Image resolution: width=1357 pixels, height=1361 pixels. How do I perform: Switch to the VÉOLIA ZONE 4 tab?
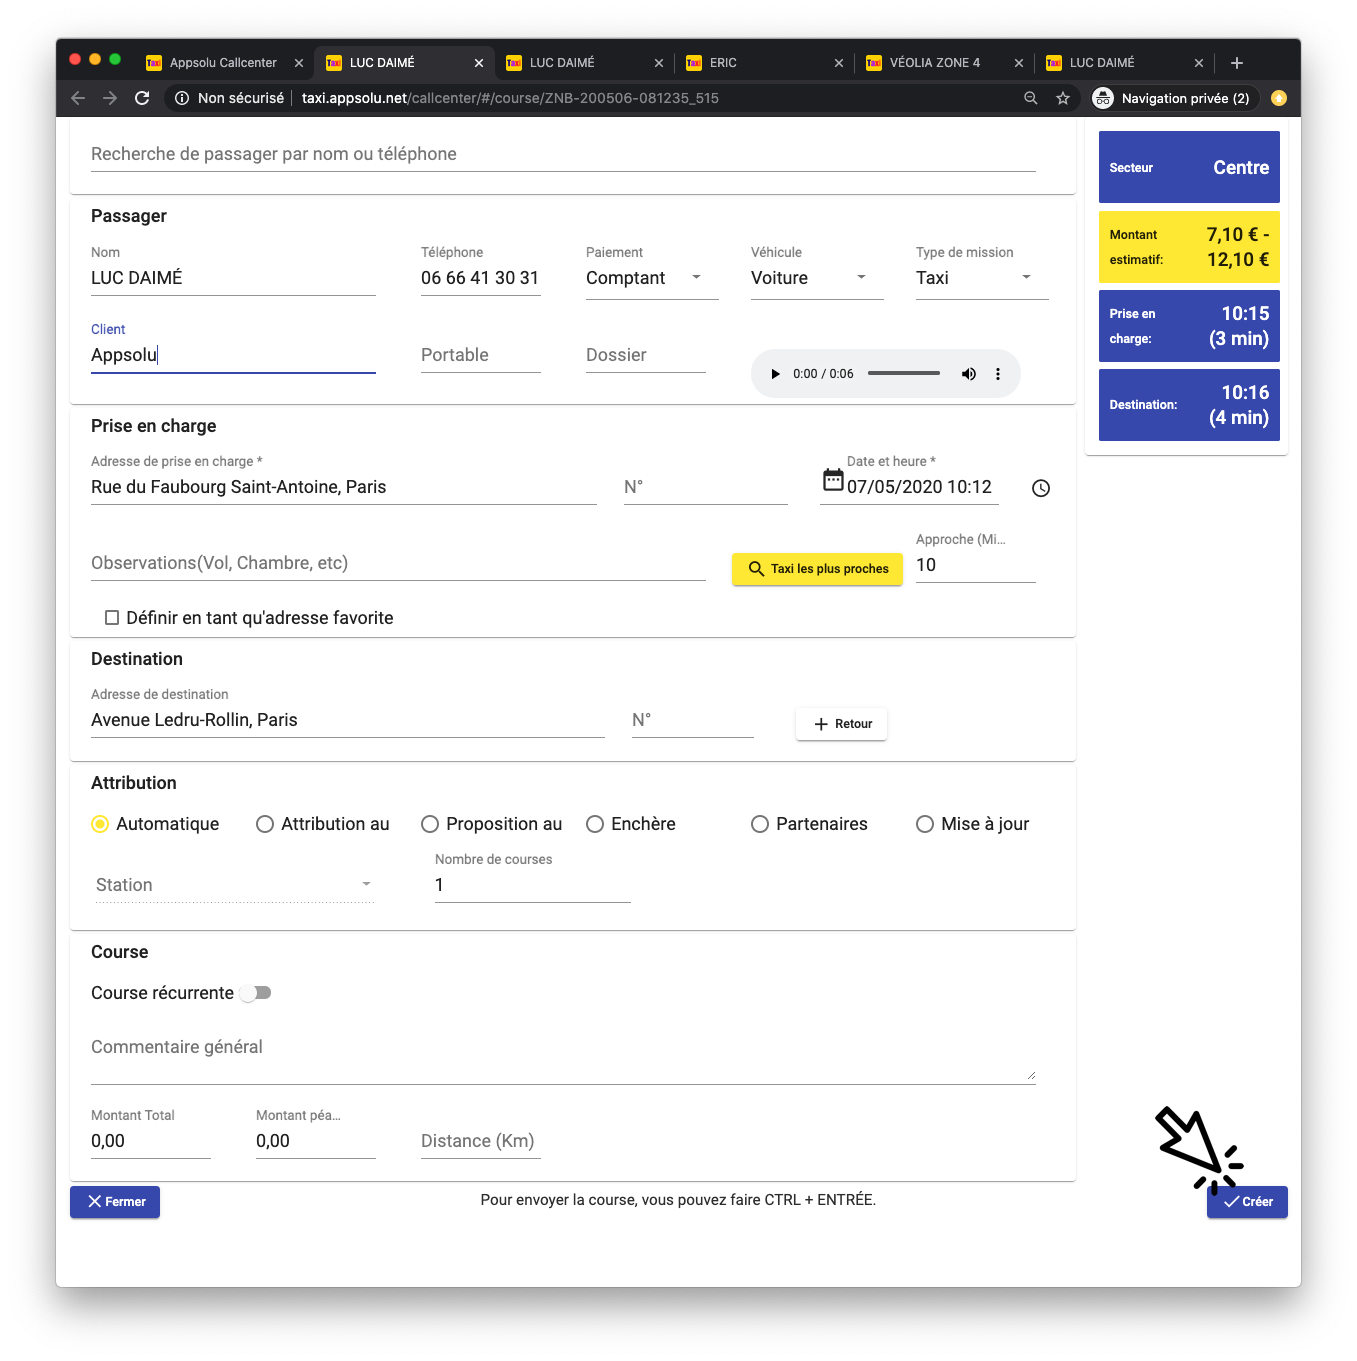[x=944, y=63]
